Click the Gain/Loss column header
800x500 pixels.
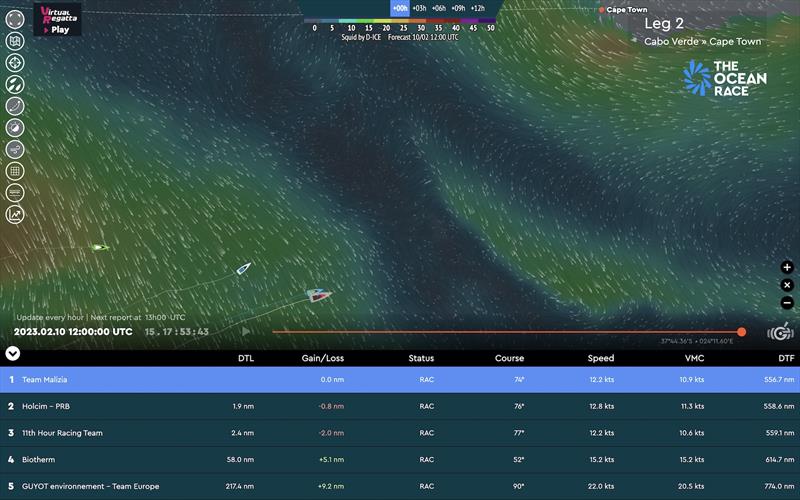(x=322, y=358)
